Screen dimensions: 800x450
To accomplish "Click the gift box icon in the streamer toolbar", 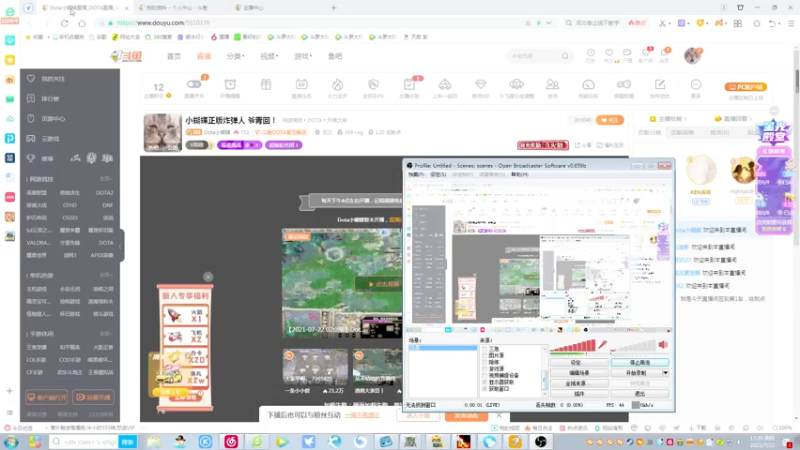I will click(x=266, y=85).
